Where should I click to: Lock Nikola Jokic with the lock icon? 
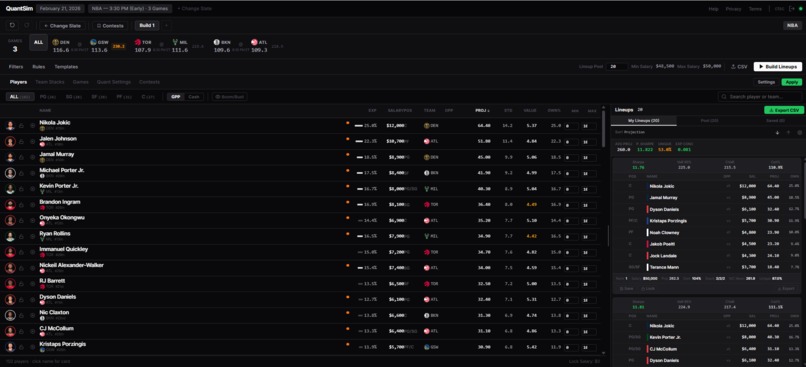(22, 125)
